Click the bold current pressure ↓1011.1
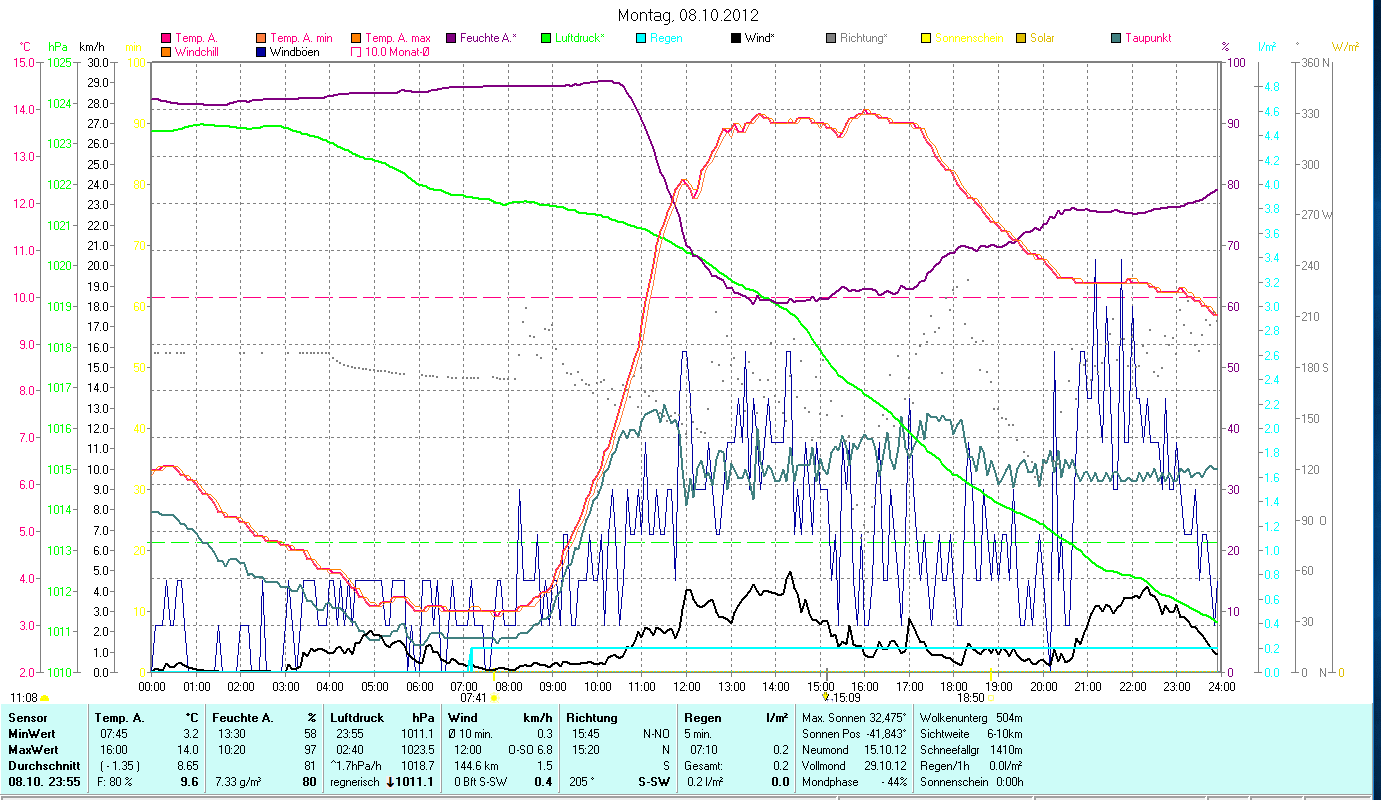The image size is (1381, 800). 411,782
